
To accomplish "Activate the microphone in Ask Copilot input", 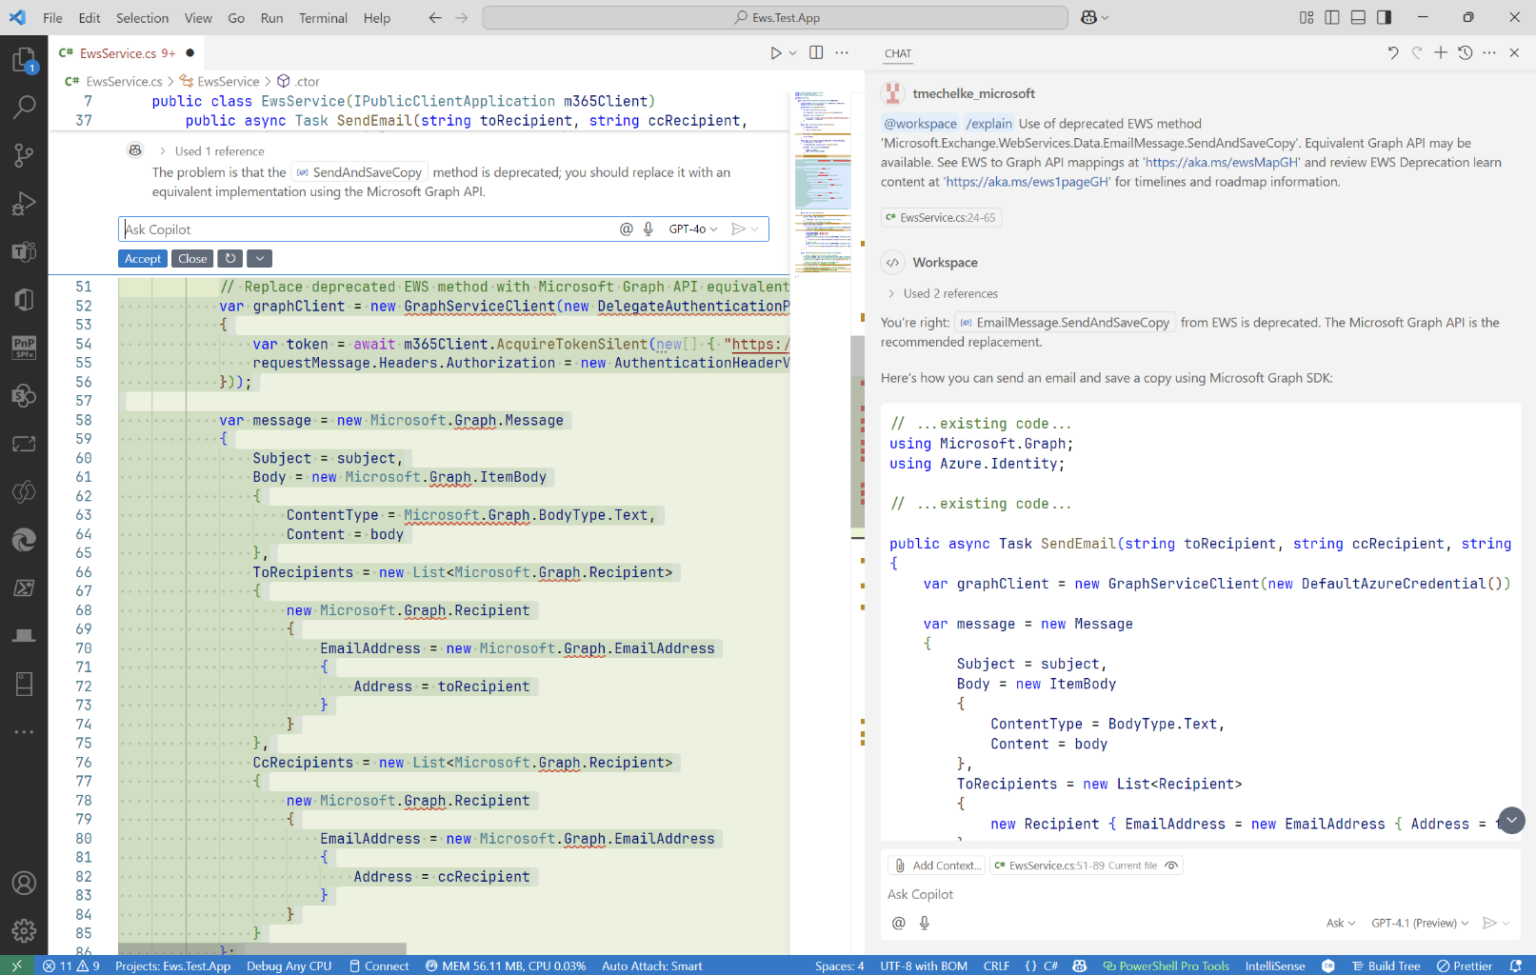I will 648,228.
